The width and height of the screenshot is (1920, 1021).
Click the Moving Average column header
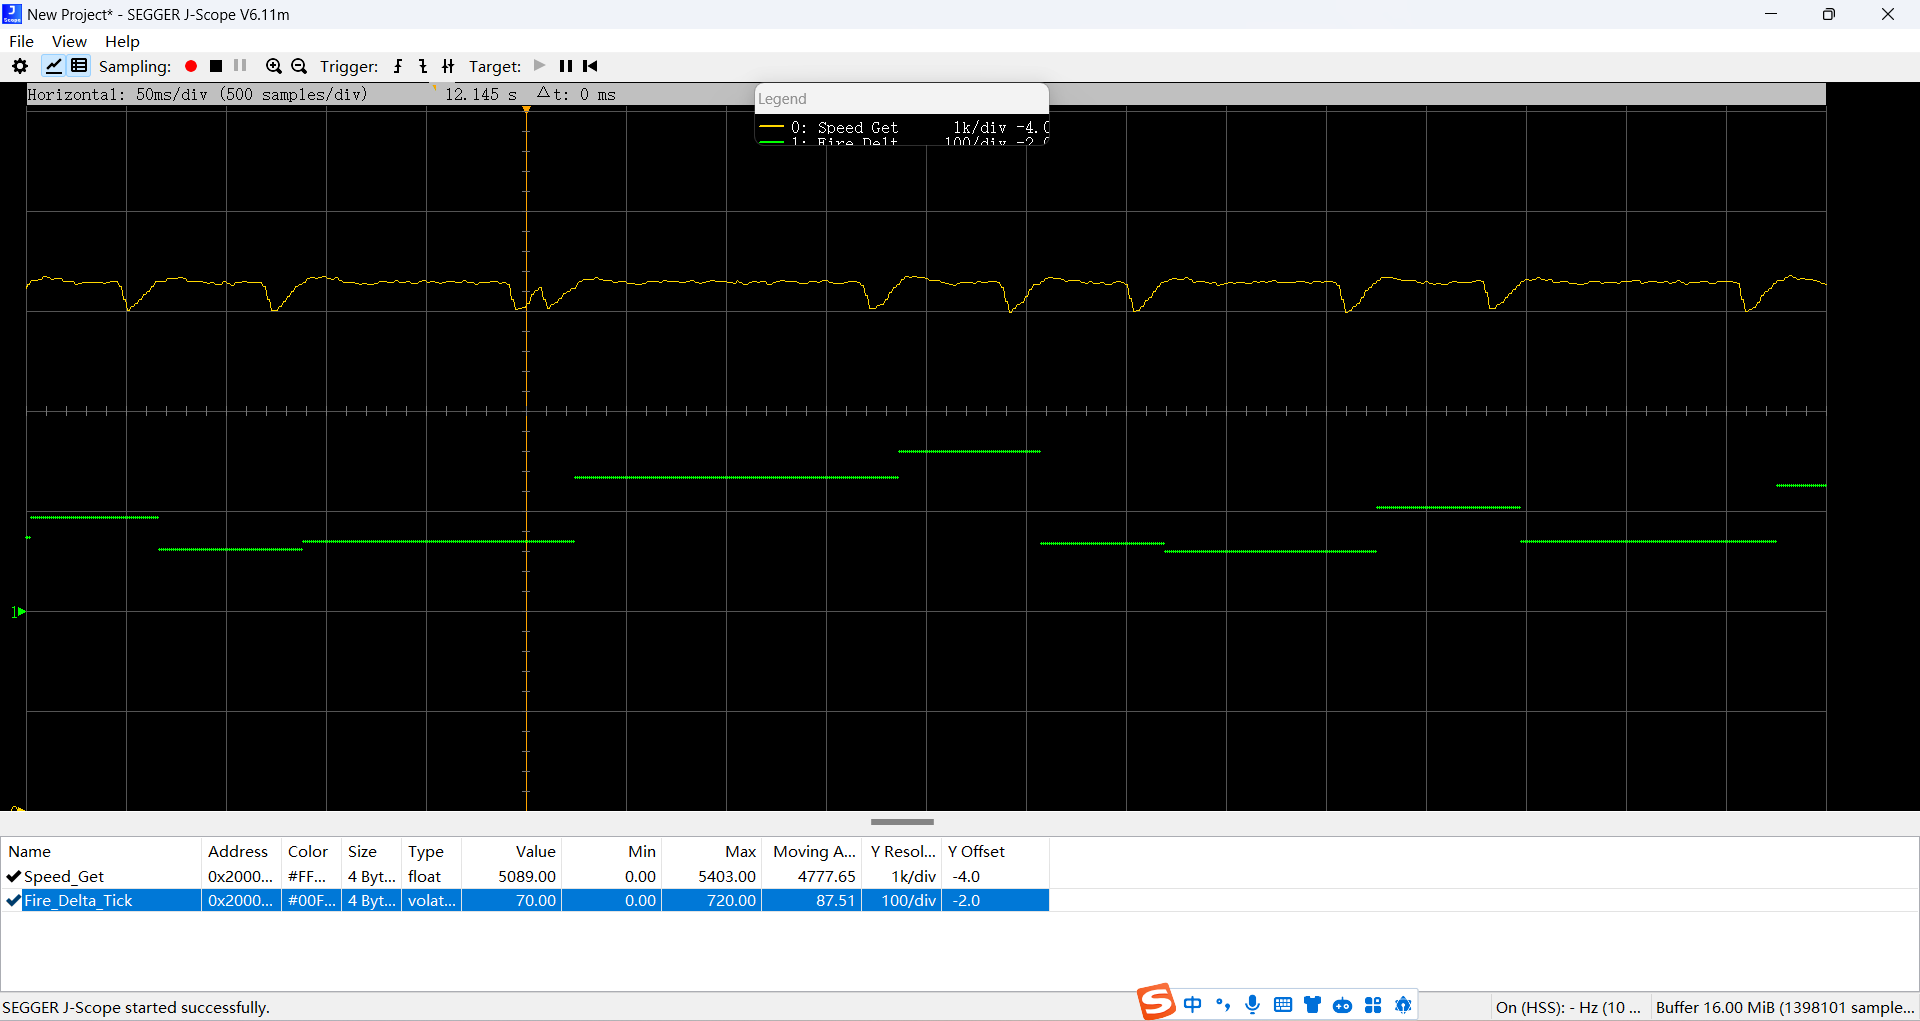click(x=814, y=851)
